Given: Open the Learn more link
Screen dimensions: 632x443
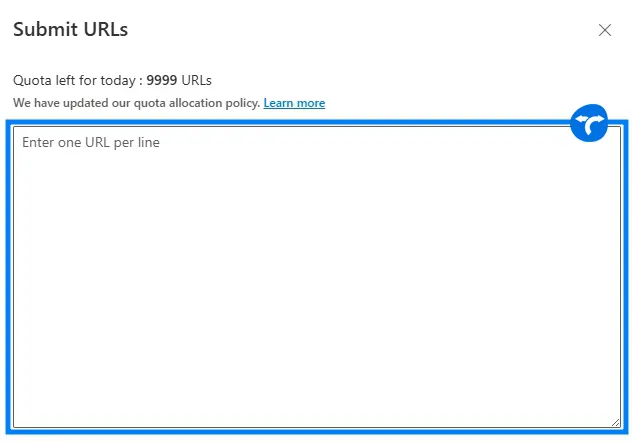Looking at the screenshot, I should point(294,103).
